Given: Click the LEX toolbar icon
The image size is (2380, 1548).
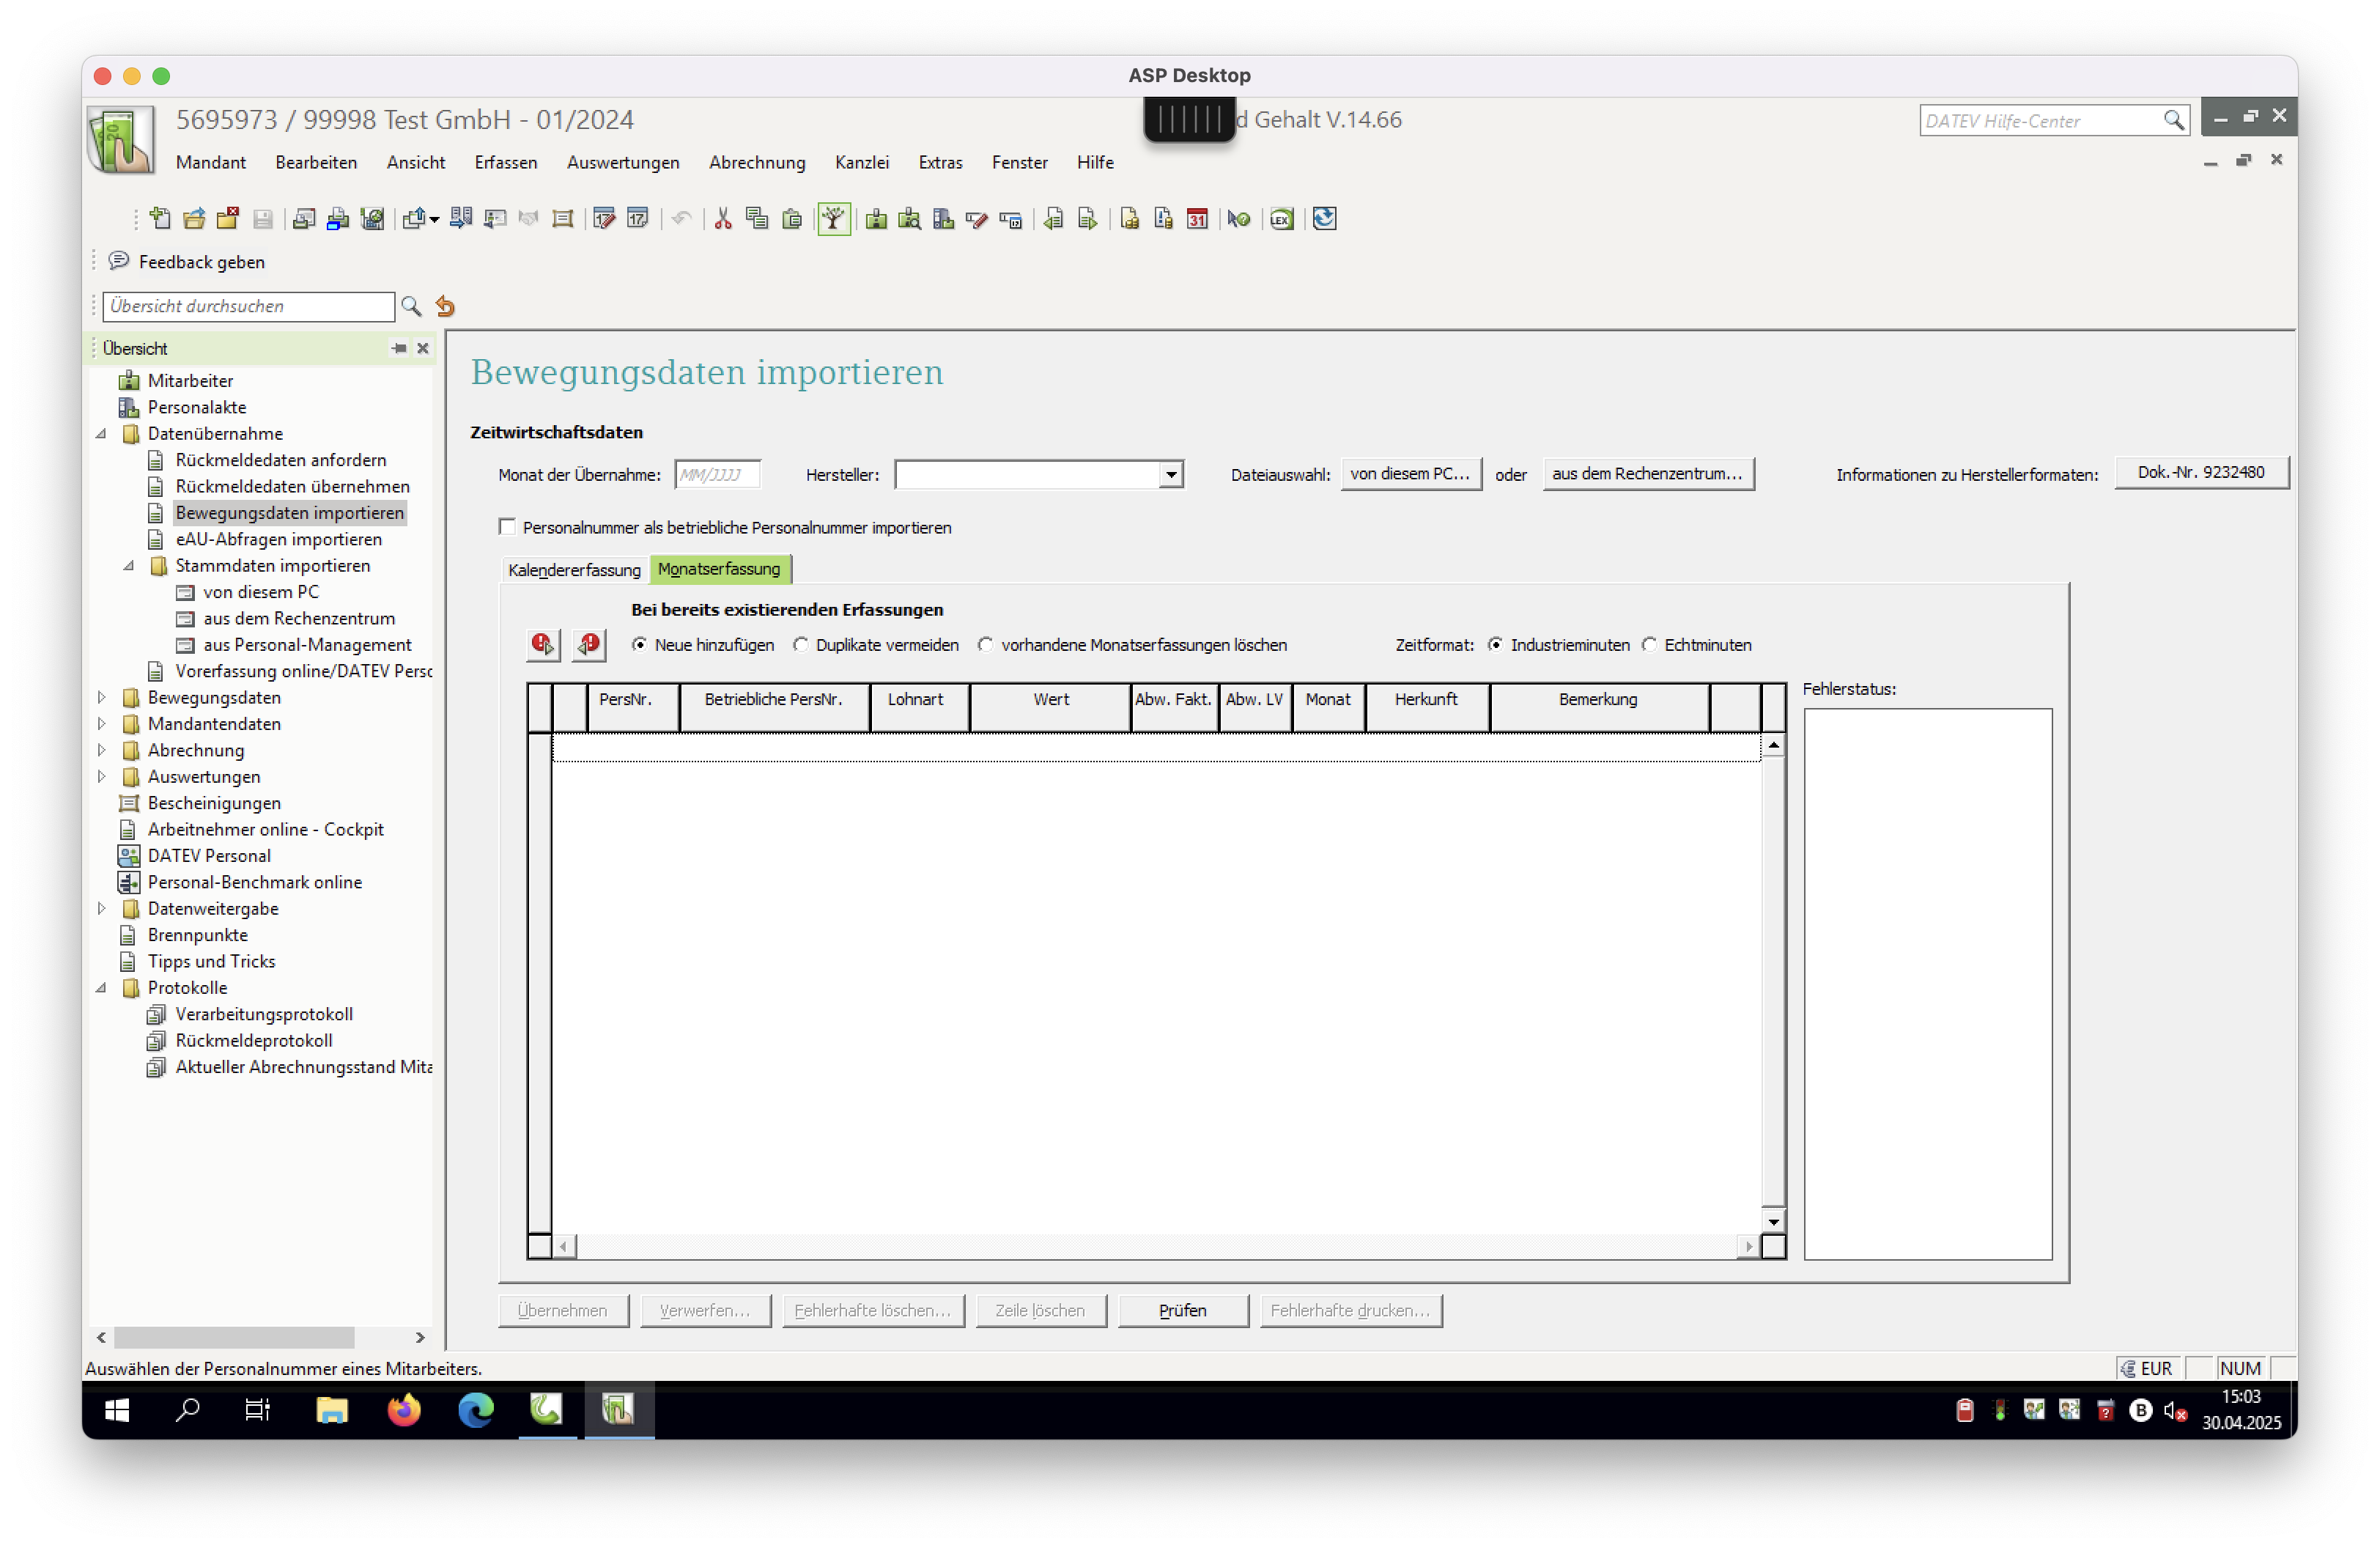Looking at the screenshot, I should coord(1282,219).
